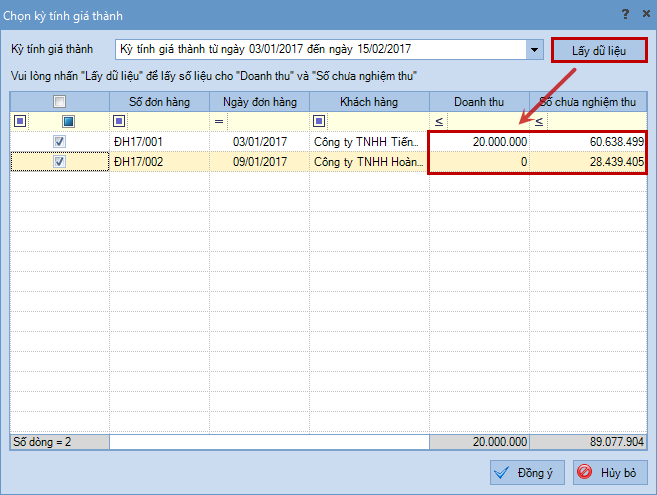Click the first filter icon in leftmost column
Viewport: 657px width, 495px height.
[x=20, y=121]
